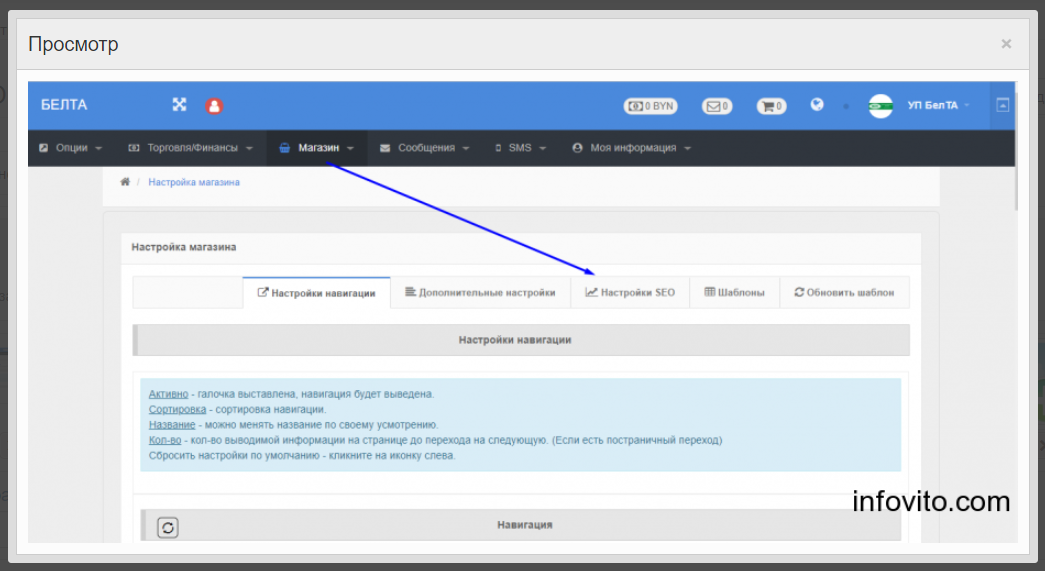The width and height of the screenshot is (1045, 571).
Task: Open the messages envelope counter
Action: (716, 106)
